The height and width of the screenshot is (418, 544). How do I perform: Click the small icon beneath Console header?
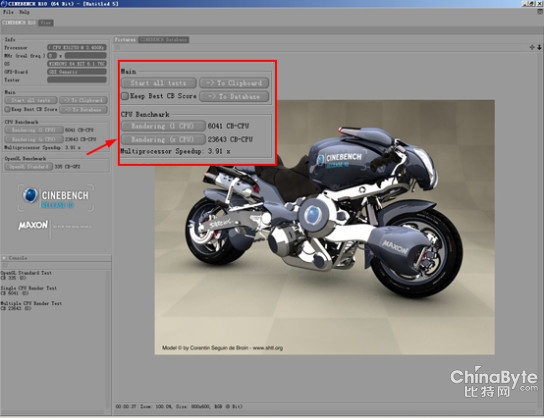click(5, 265)
